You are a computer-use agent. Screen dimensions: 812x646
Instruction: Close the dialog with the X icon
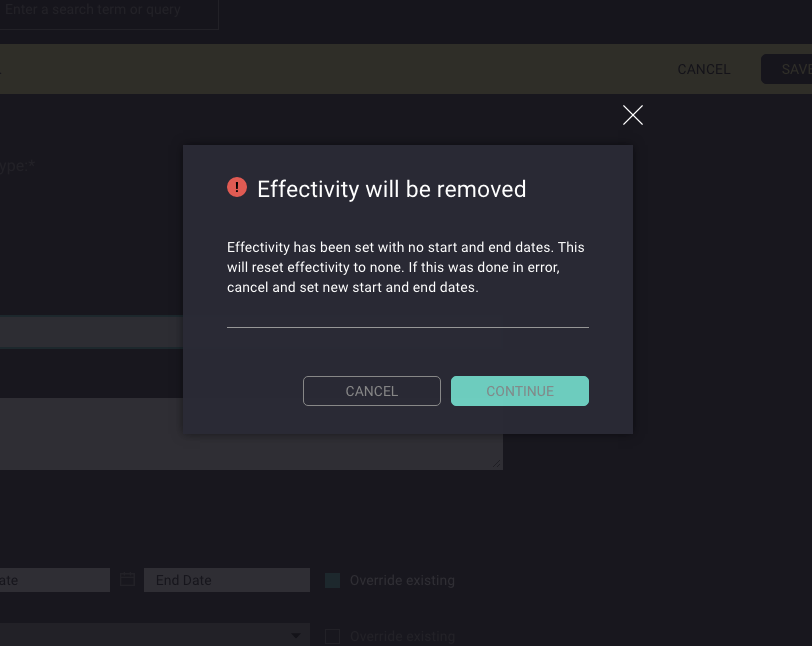point(633,115)
